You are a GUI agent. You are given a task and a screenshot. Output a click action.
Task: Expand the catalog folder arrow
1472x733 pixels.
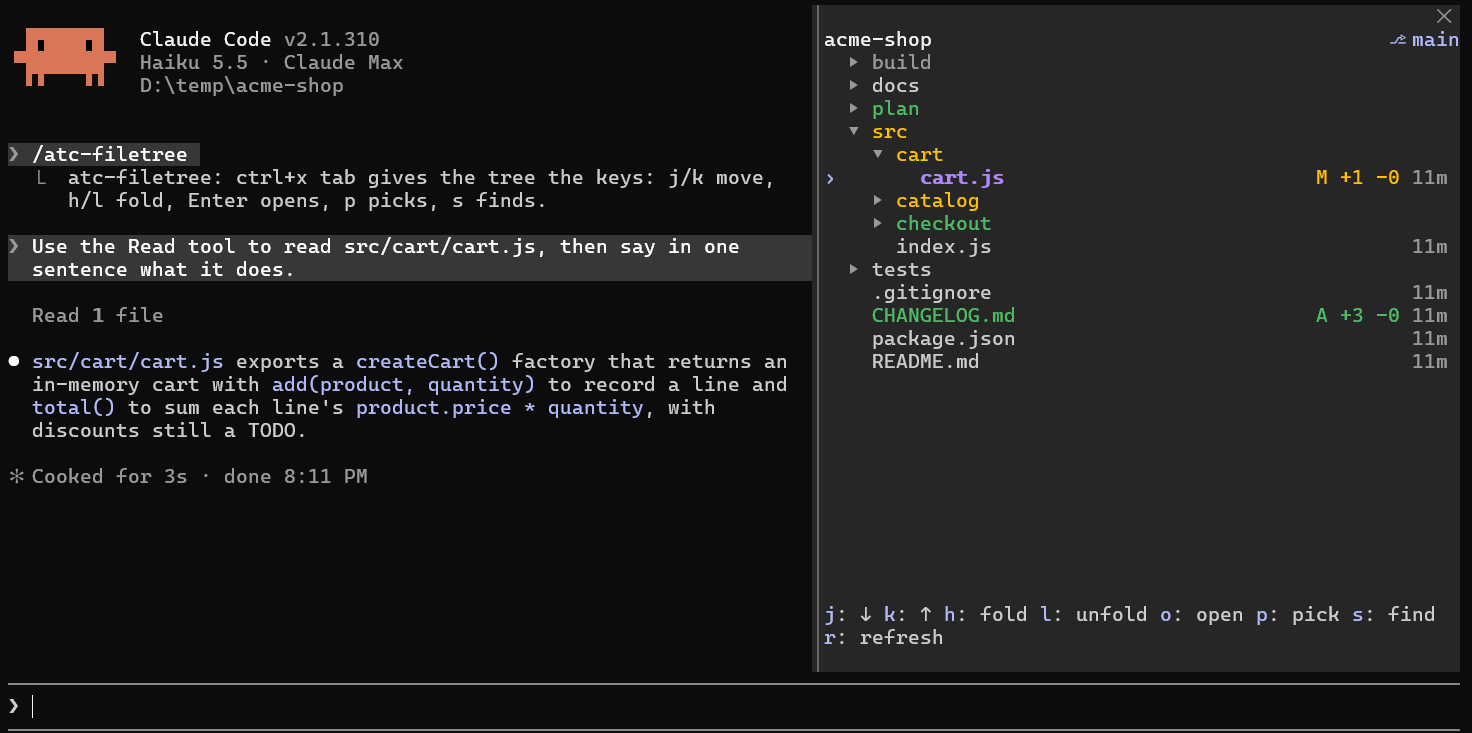[878, 200]
